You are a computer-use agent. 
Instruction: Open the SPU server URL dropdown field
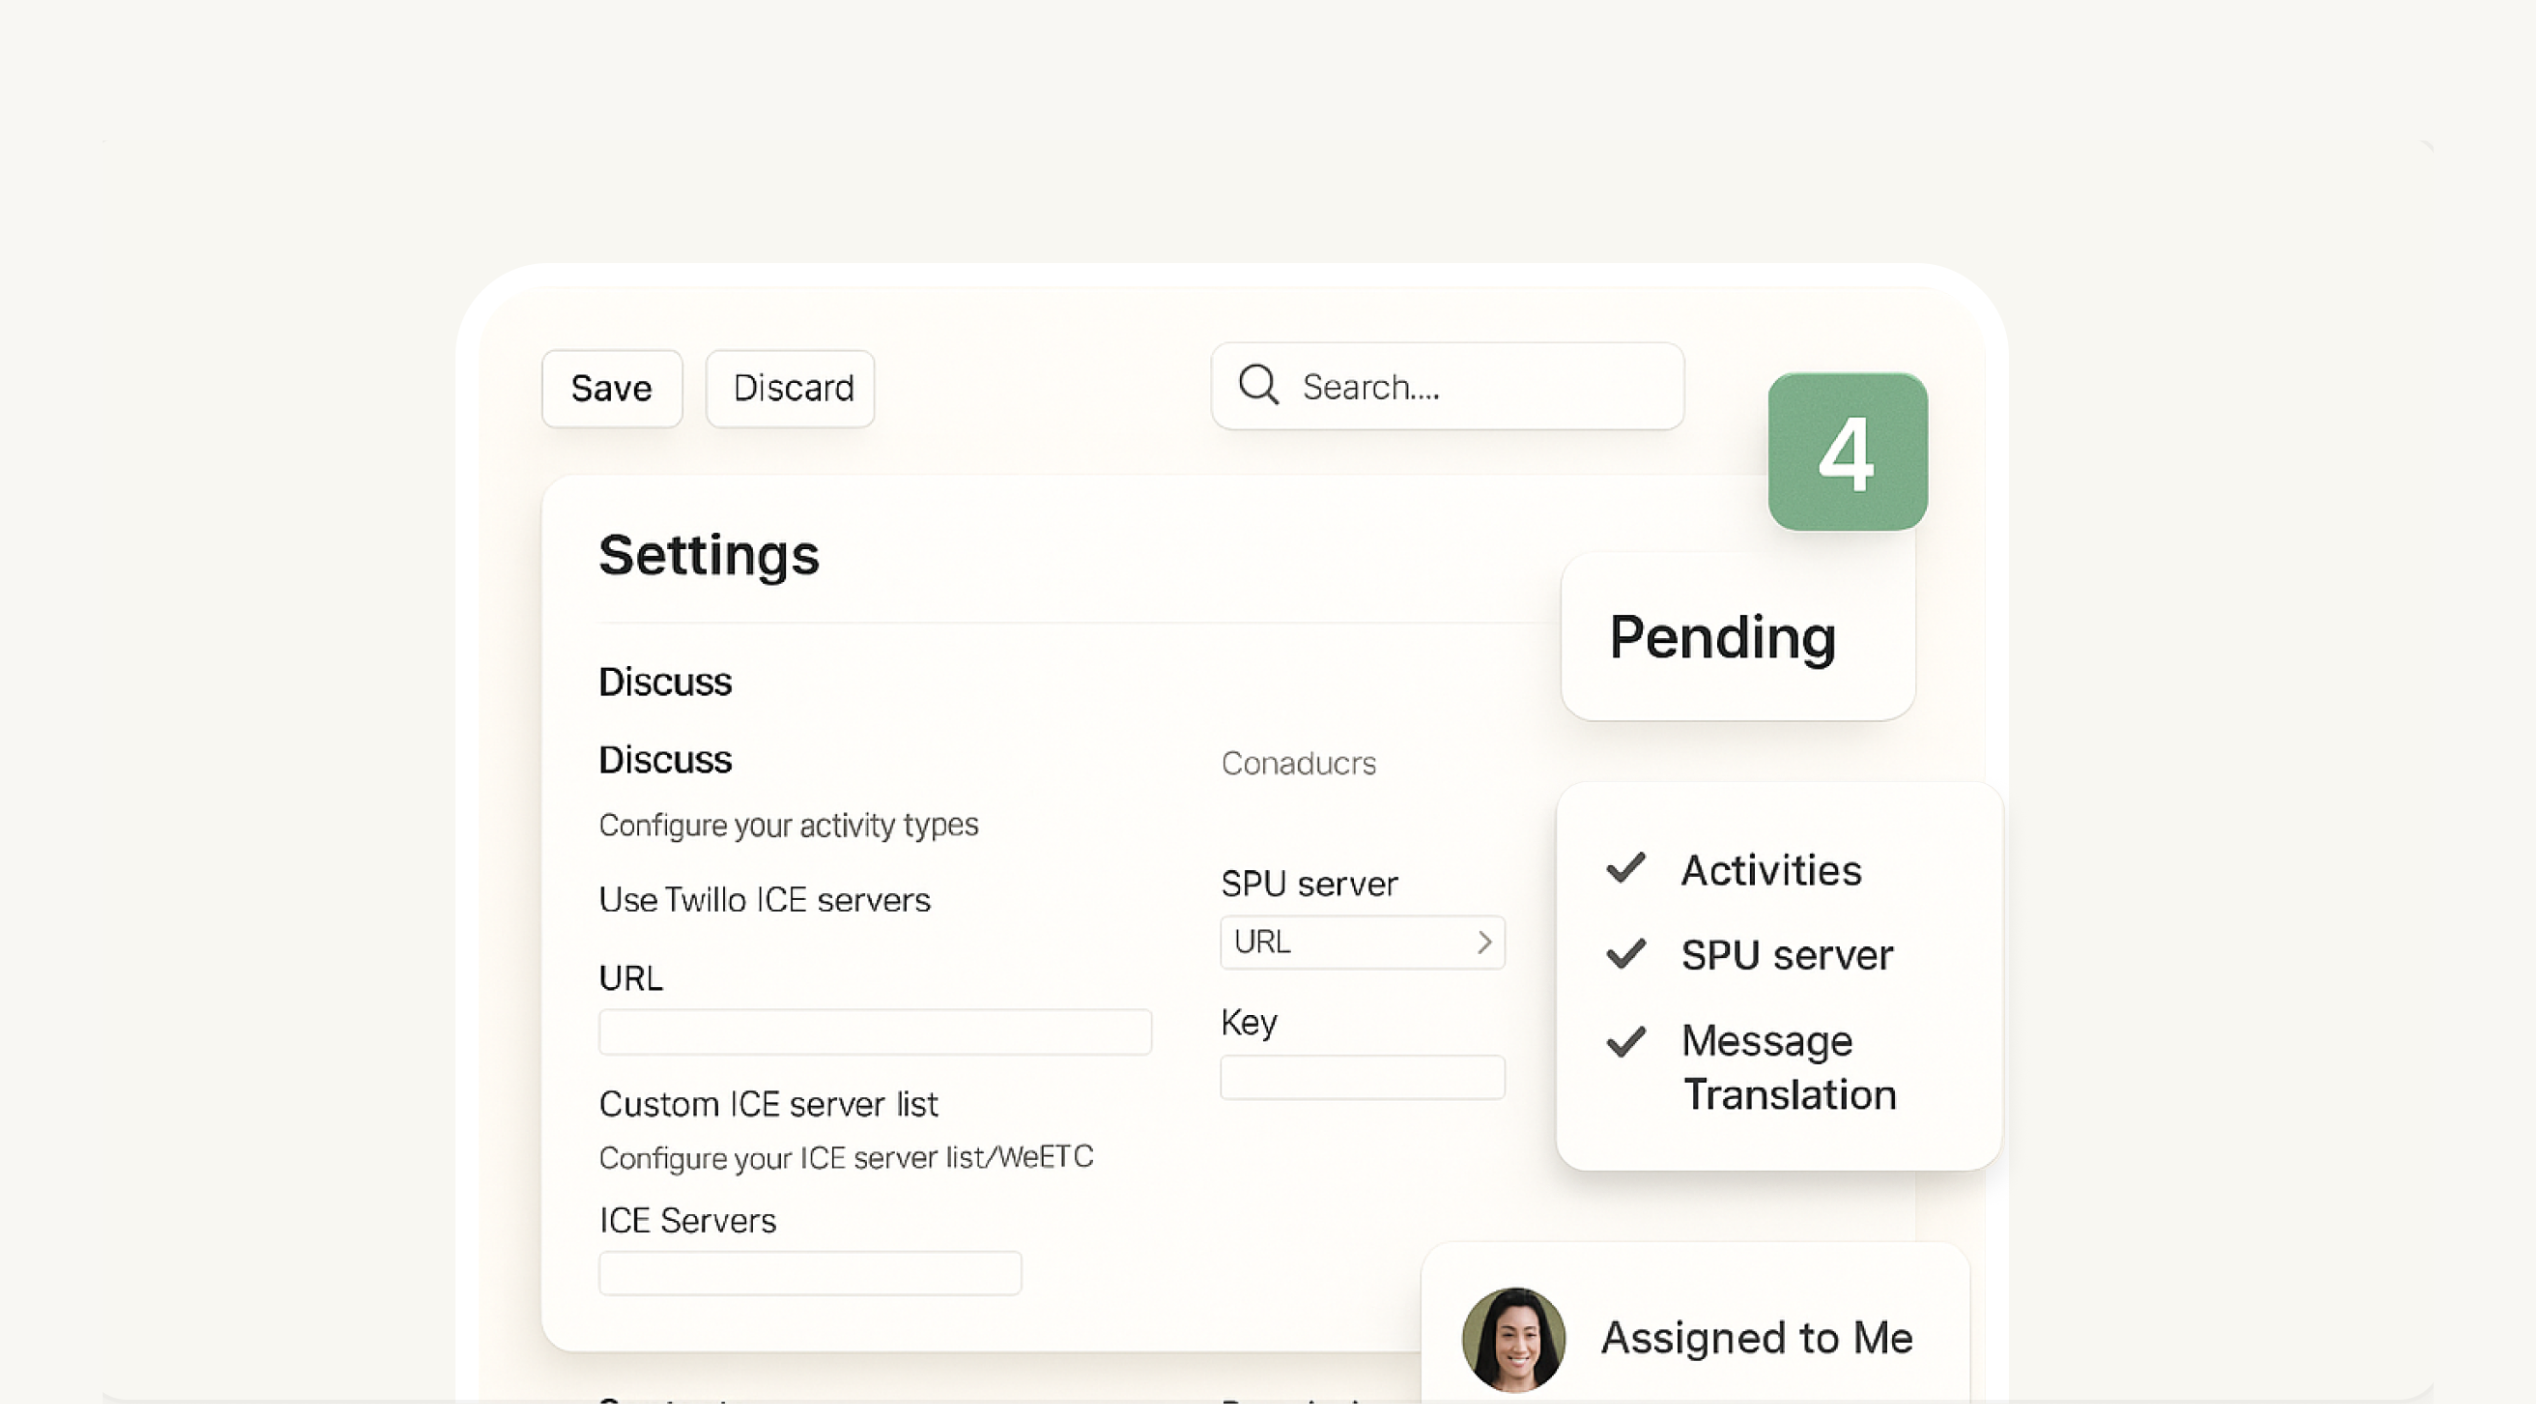[x=1350, y=942]
